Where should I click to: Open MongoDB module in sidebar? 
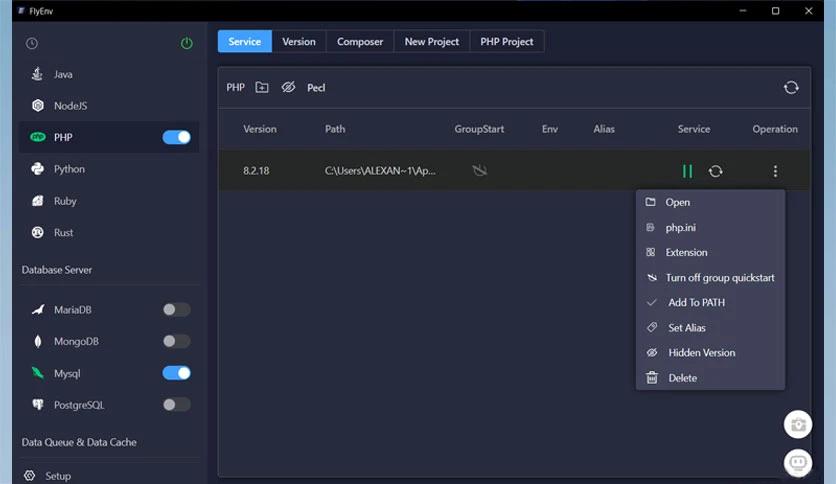pos(76,341)
